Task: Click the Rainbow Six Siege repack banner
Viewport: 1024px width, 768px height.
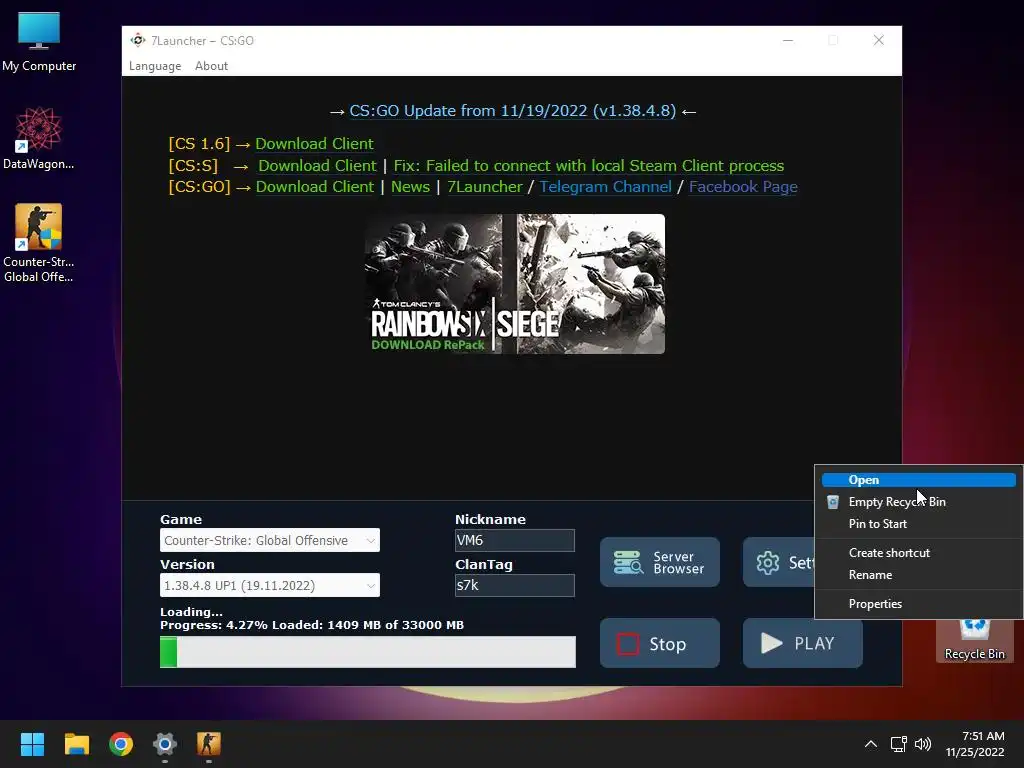Action: 515,284
